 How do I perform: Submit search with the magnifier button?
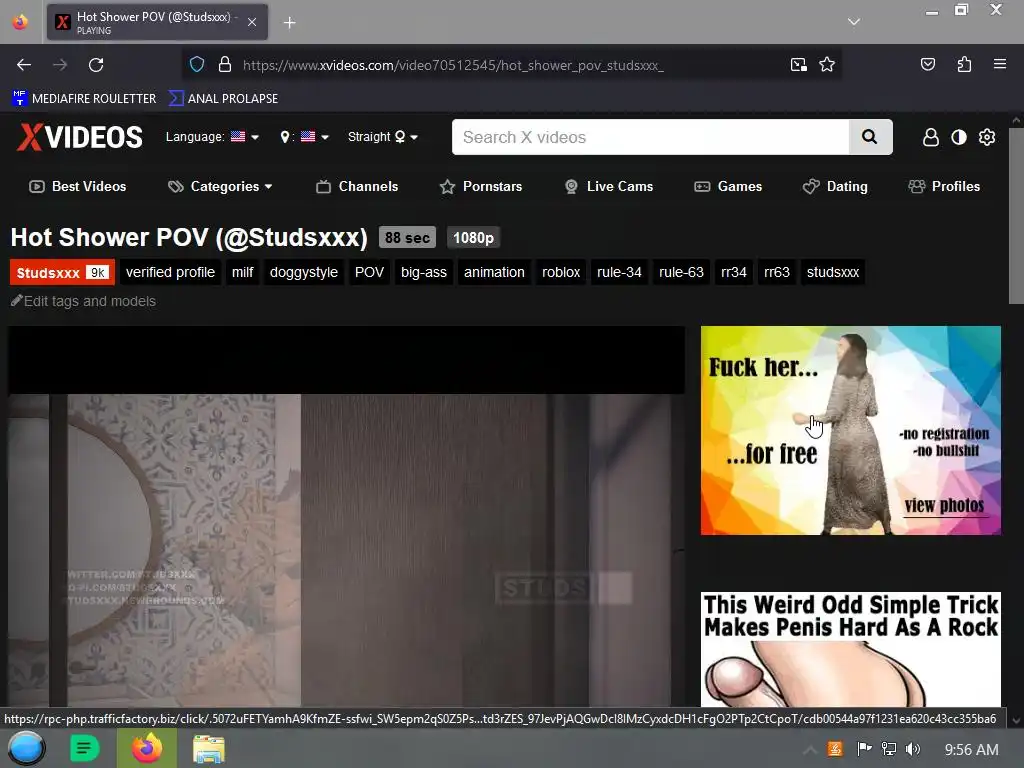tap(870, 137)
